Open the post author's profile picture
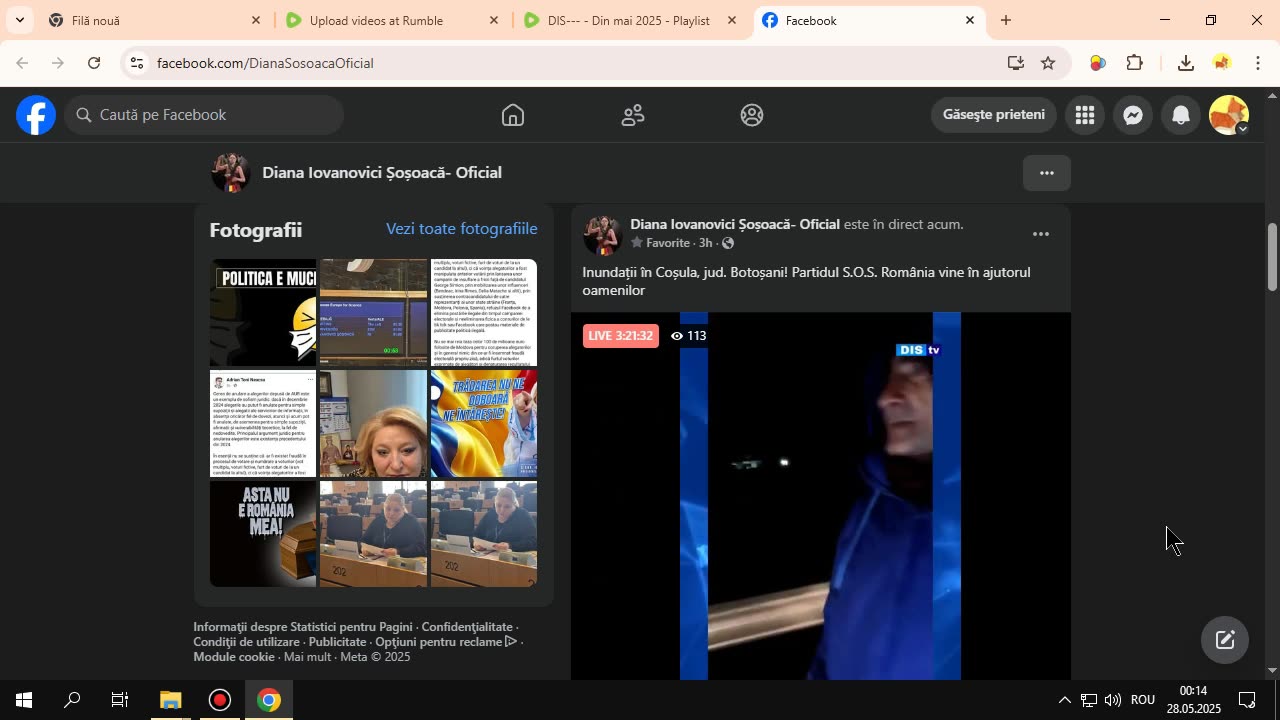 pyautogui.click(x=603, y=234)
